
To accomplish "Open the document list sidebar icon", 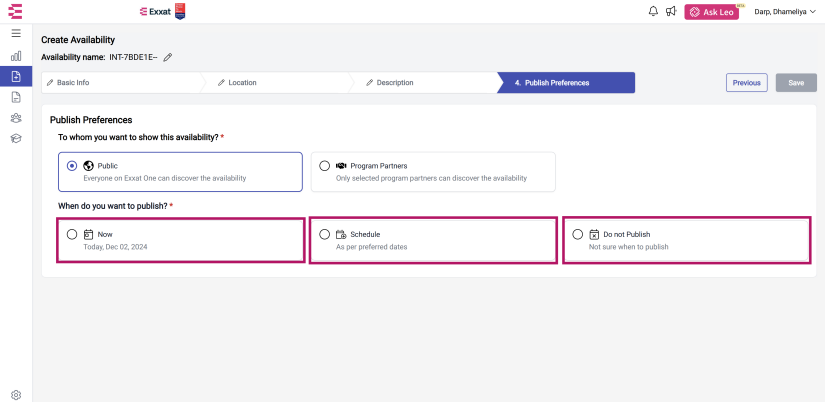I will [x=16, y=97].
